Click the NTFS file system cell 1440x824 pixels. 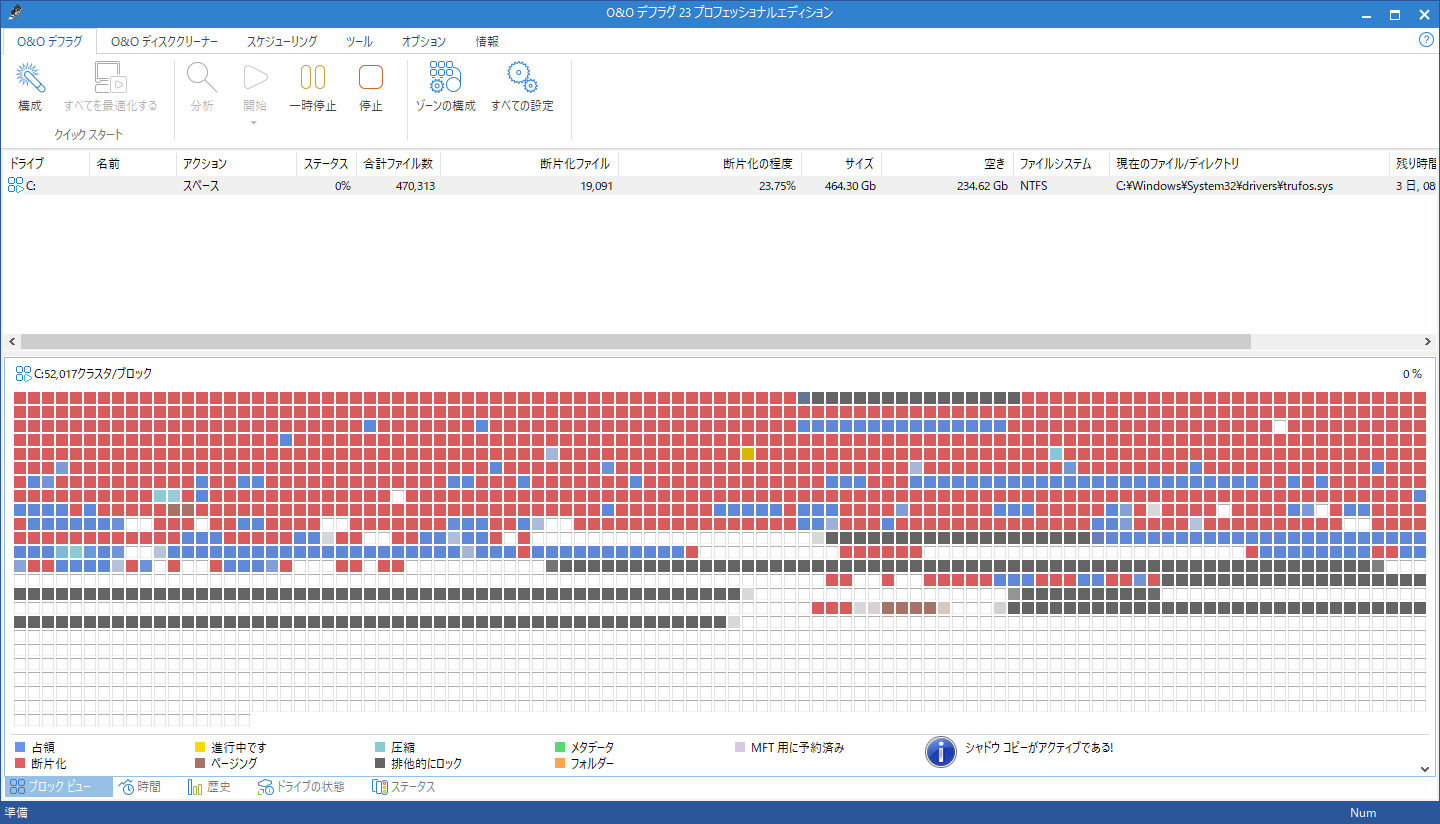pyautogui.click(x=1034, y=186)
